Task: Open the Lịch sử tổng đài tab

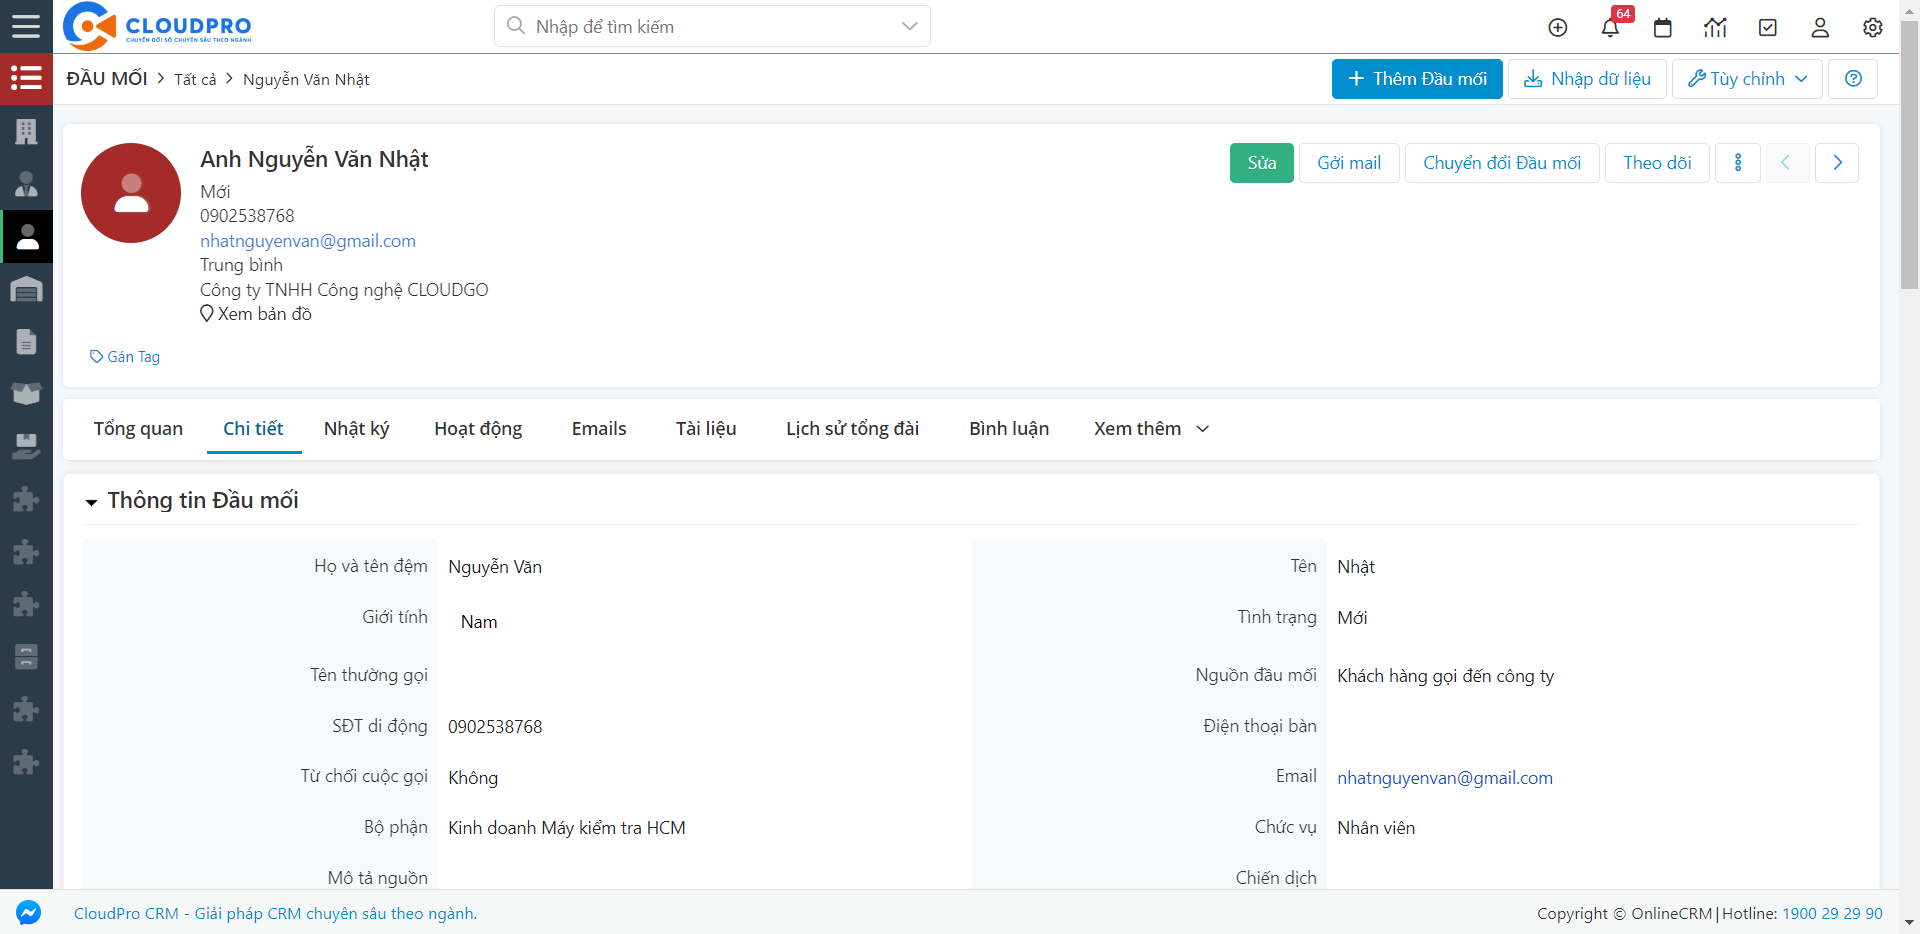Action: [852, 429]
